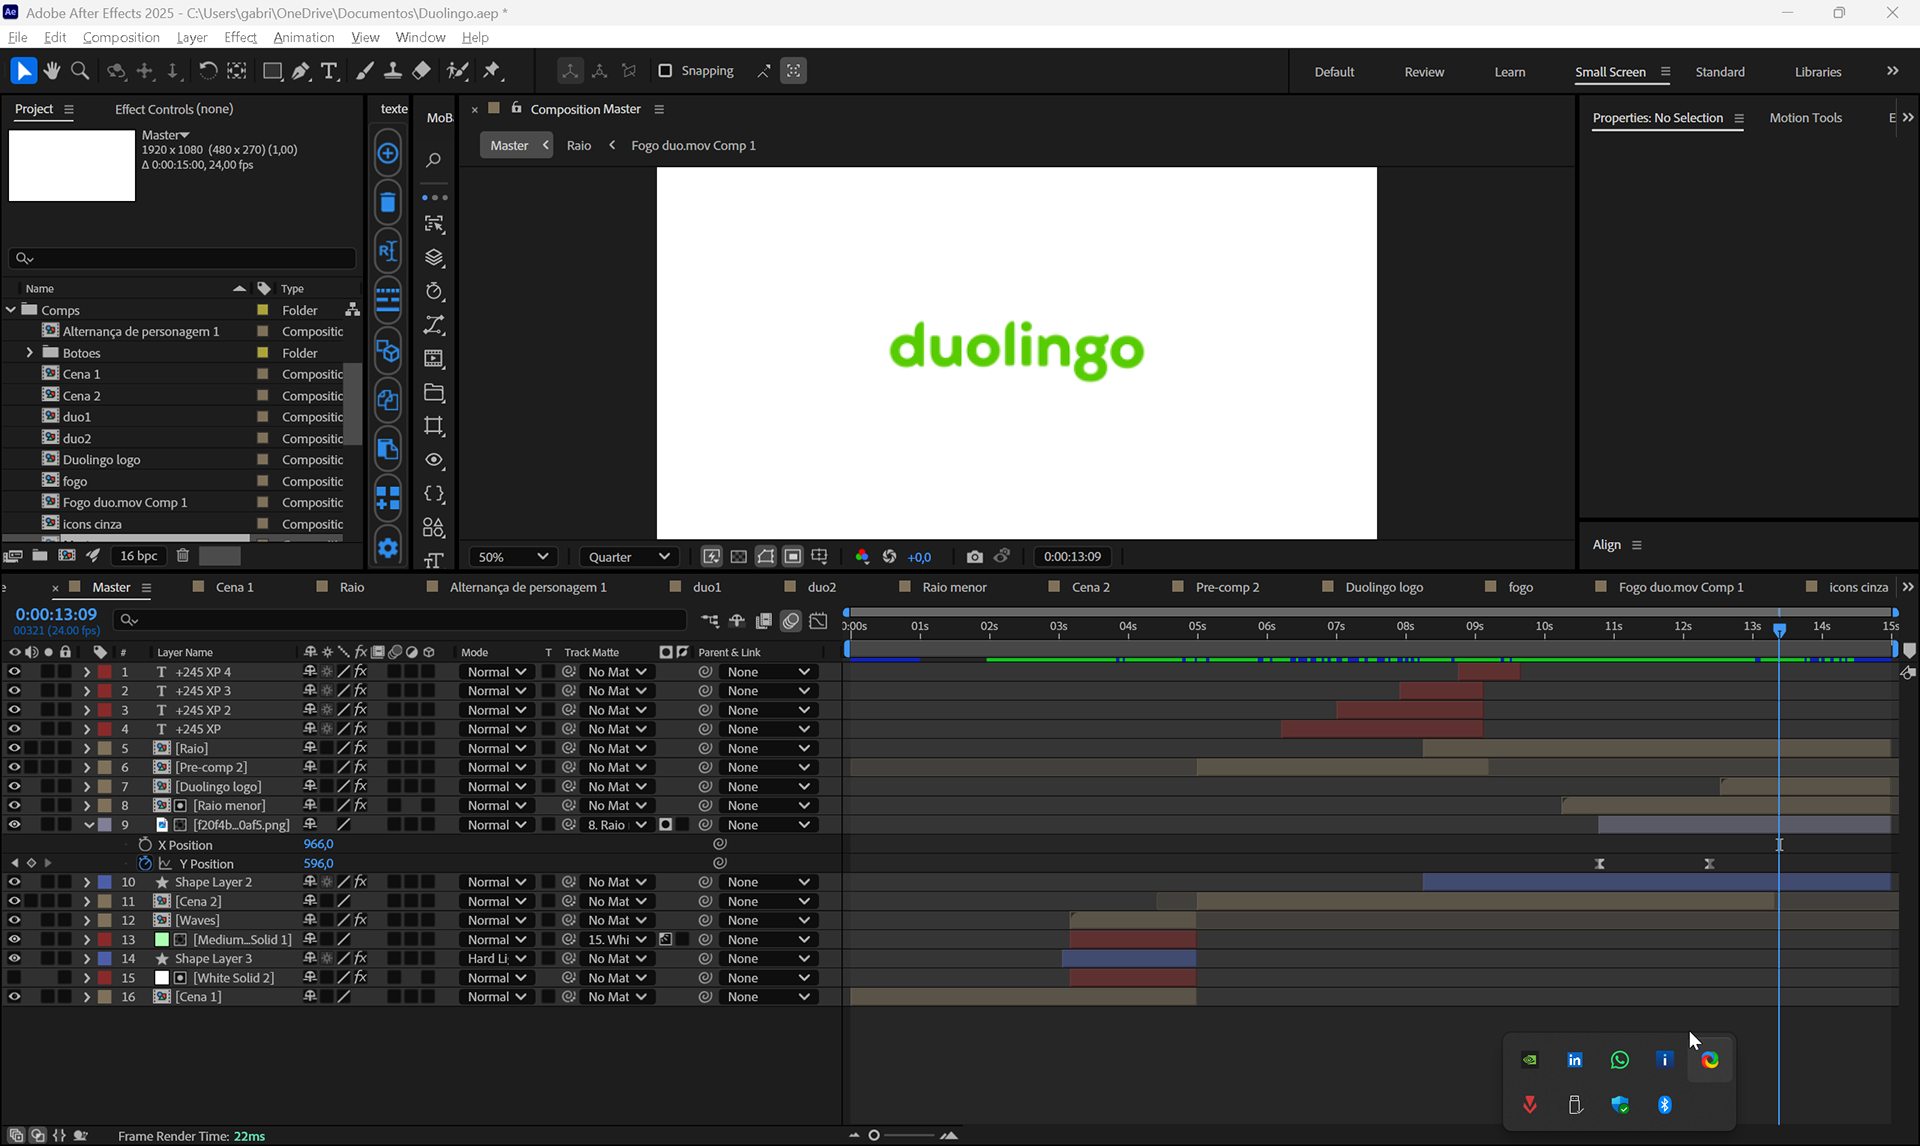Open the Quarter resolution dropdown

click(x=629, y=557)
